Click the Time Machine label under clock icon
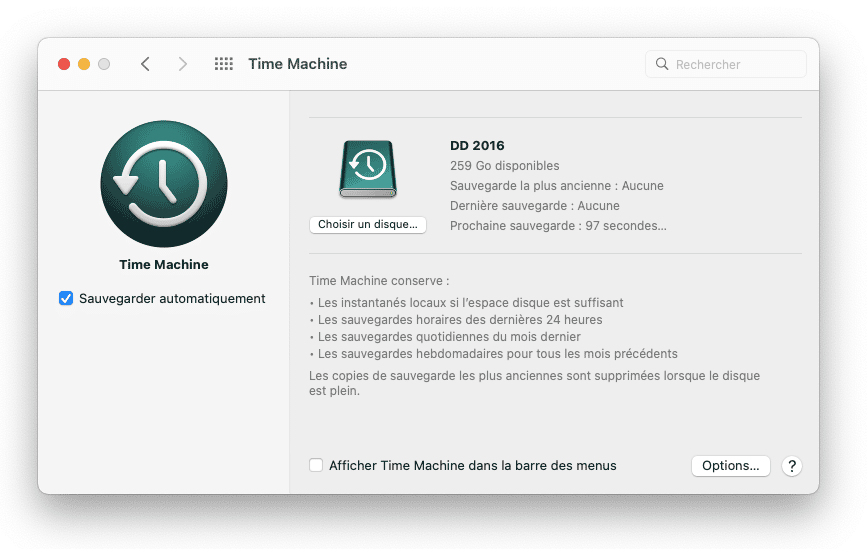Viewport: 868px width, 549px height. click(164, 265)
